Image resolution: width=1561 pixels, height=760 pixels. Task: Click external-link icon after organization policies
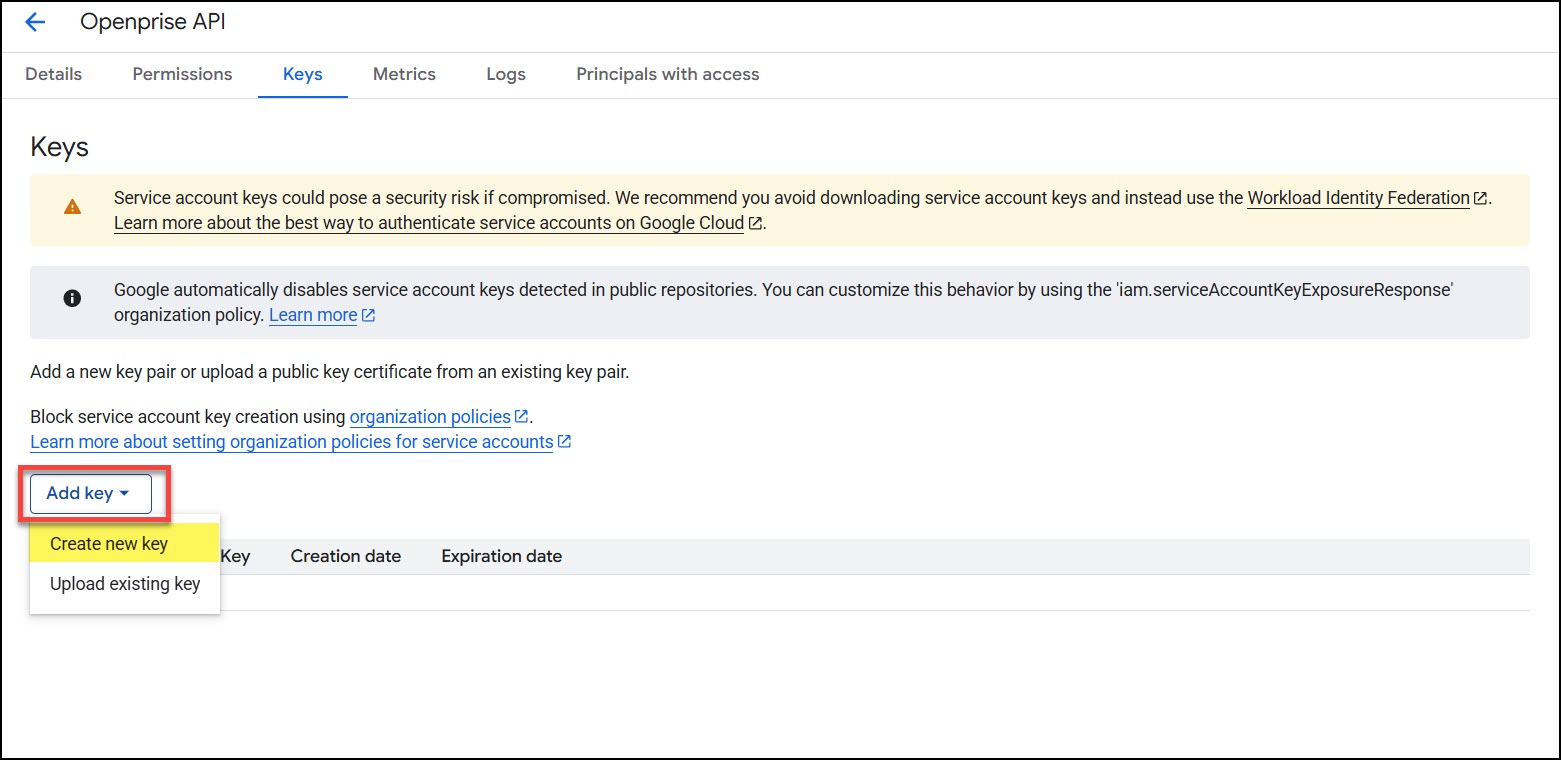(521, 416)
